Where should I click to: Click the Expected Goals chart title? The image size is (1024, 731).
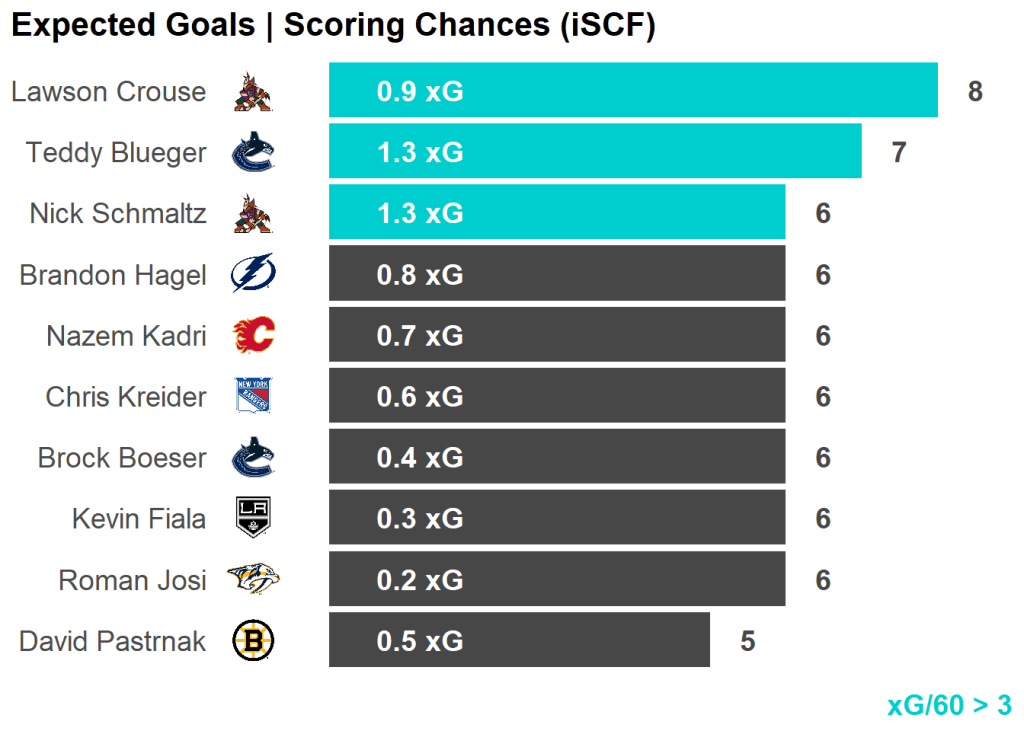coord(333,26)
